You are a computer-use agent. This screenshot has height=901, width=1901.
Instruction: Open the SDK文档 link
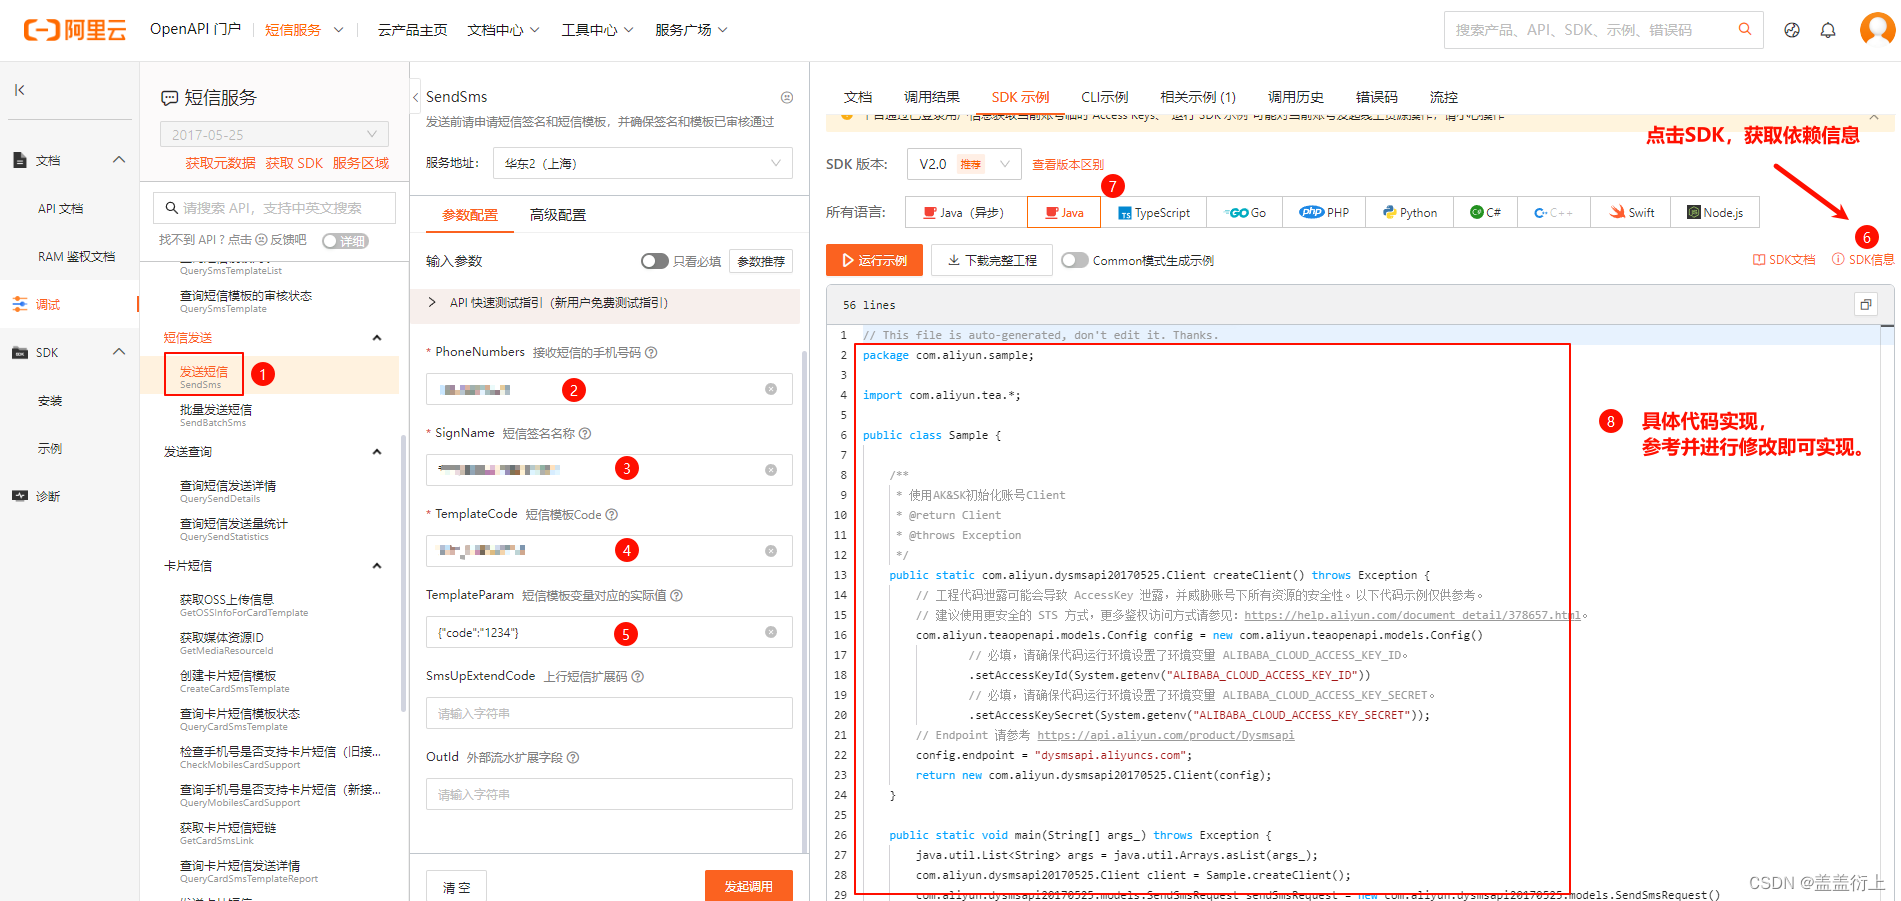coord(1784,259)
